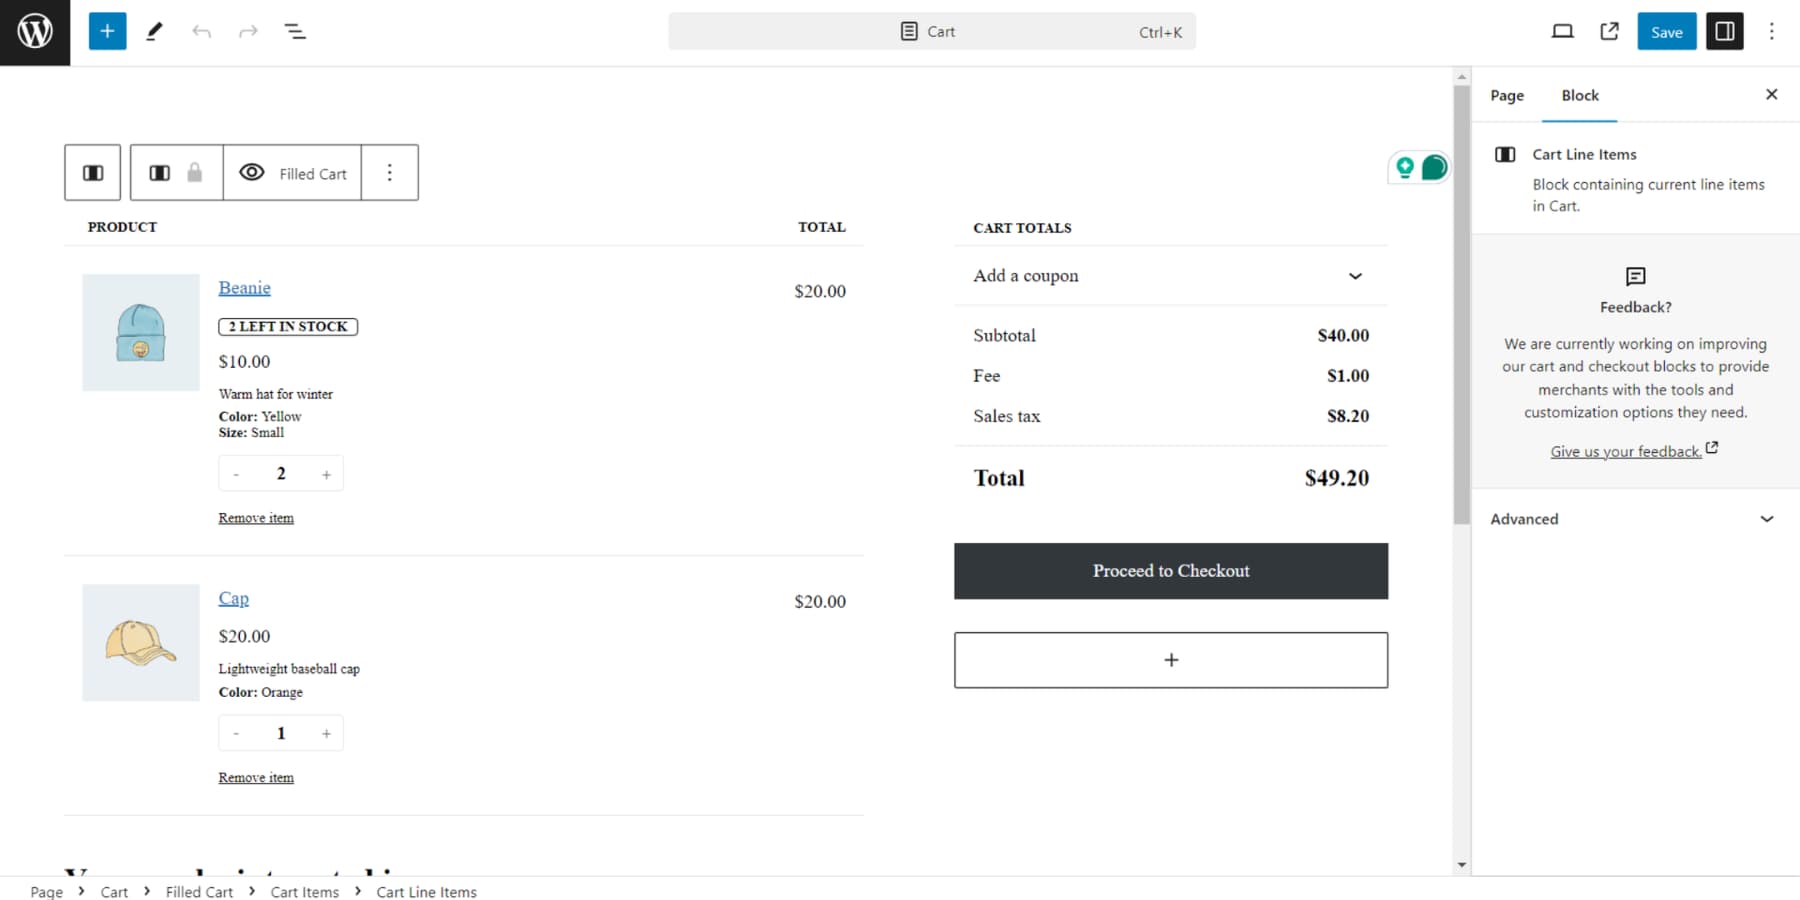
Task: Click the WordPress logo icon
Action: pos(35,32)
